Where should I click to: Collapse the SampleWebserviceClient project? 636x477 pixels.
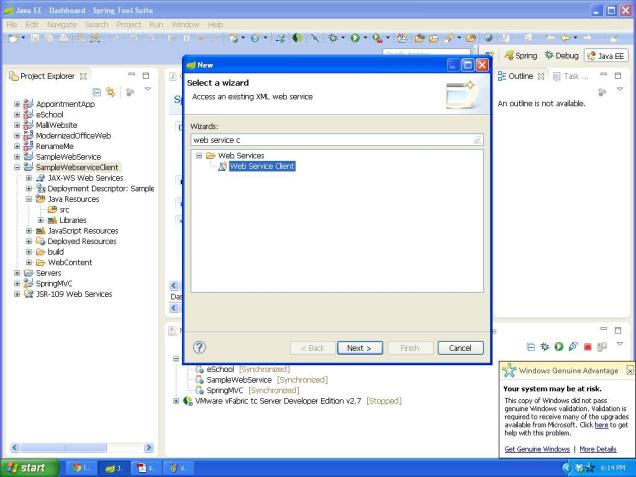[17, 167]
